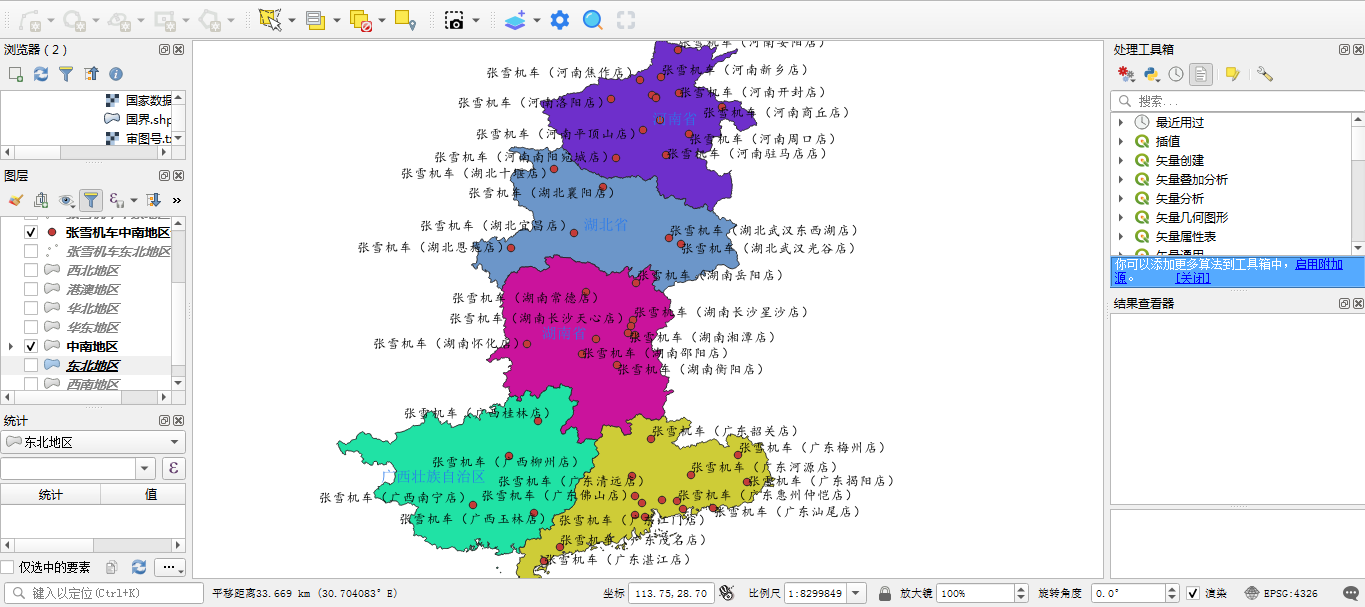This screenshot has height=607, width=1365.
Task: Select the 西南地区 layer
Action: [93, 384]
